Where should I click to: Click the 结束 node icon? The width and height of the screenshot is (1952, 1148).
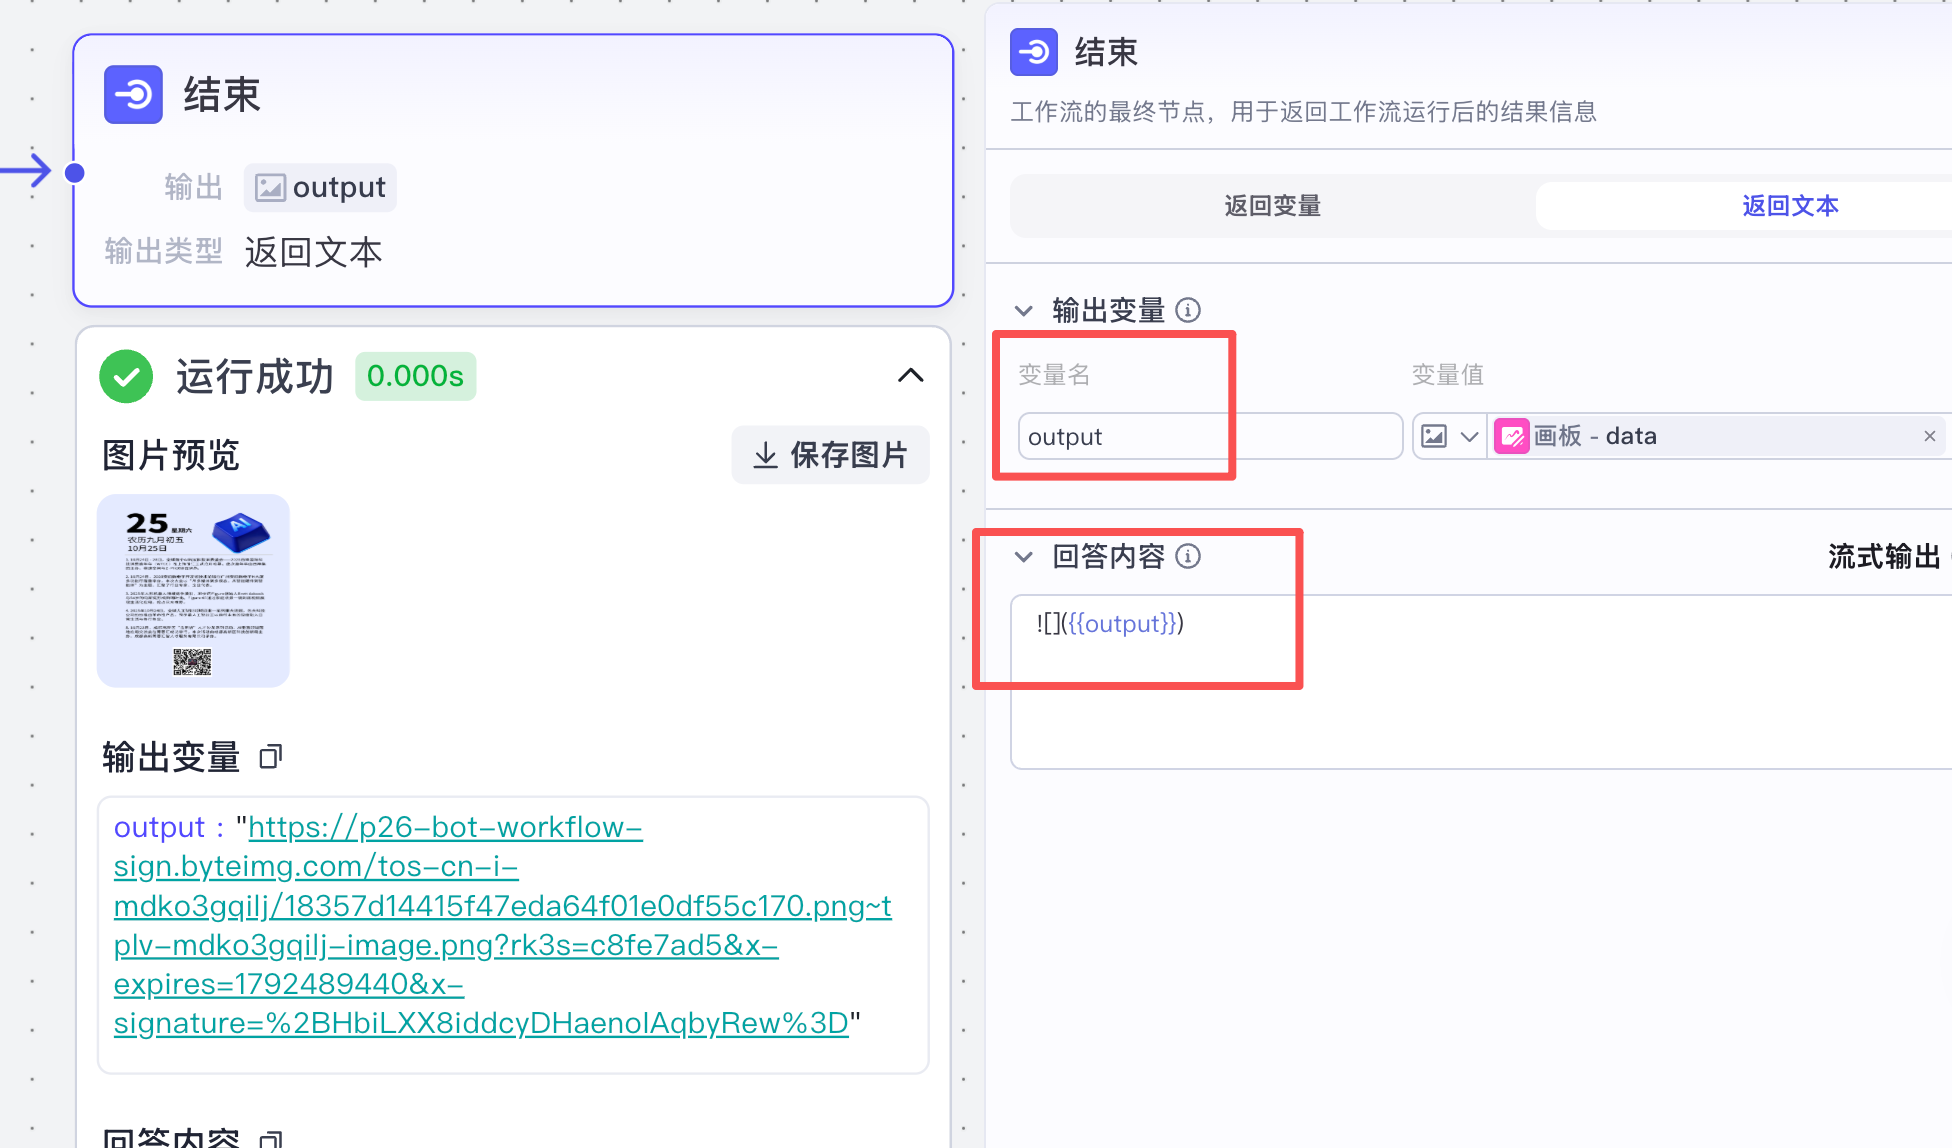(133, 94)
